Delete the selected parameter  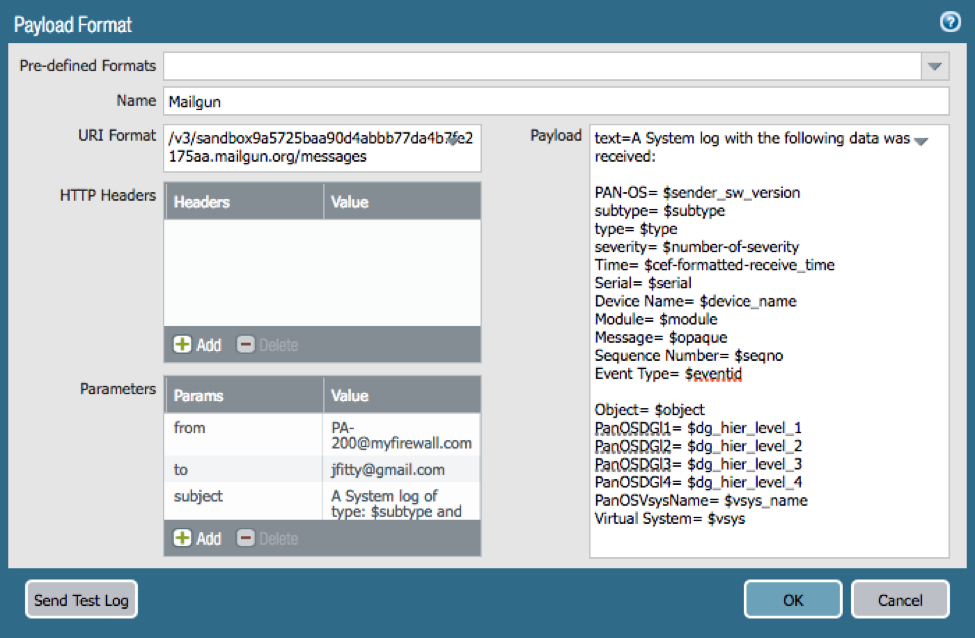(267, 538)
